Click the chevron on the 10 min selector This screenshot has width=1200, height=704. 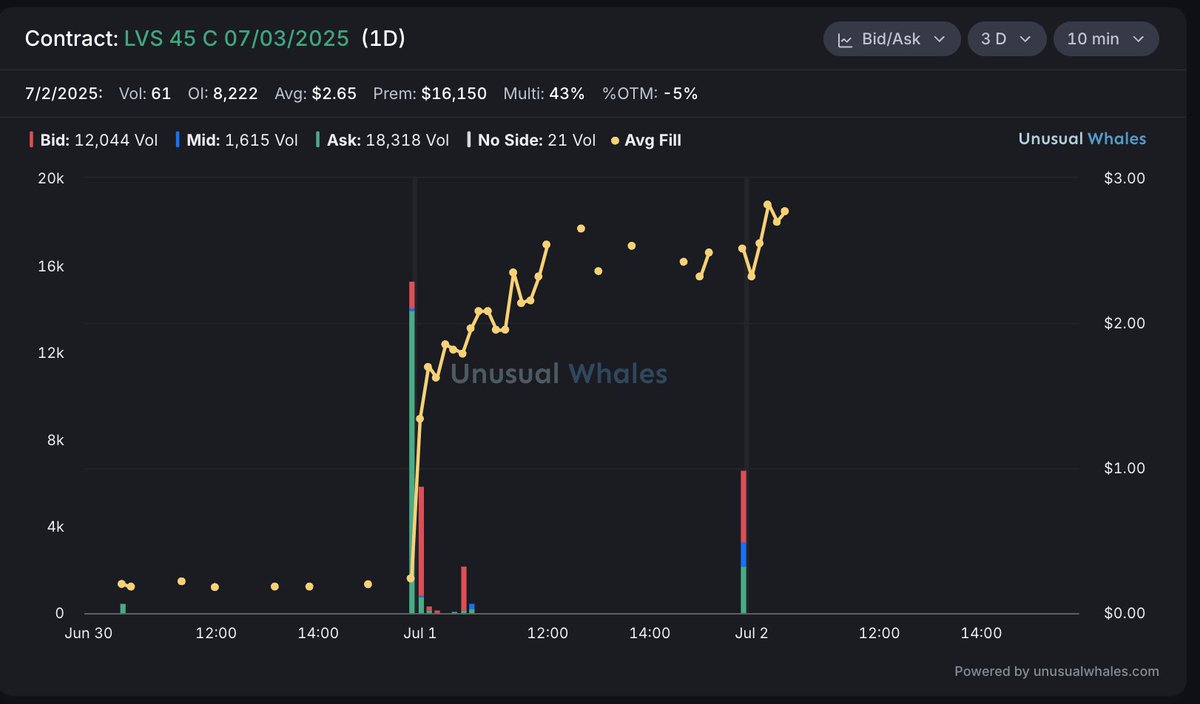point(1140,39)
